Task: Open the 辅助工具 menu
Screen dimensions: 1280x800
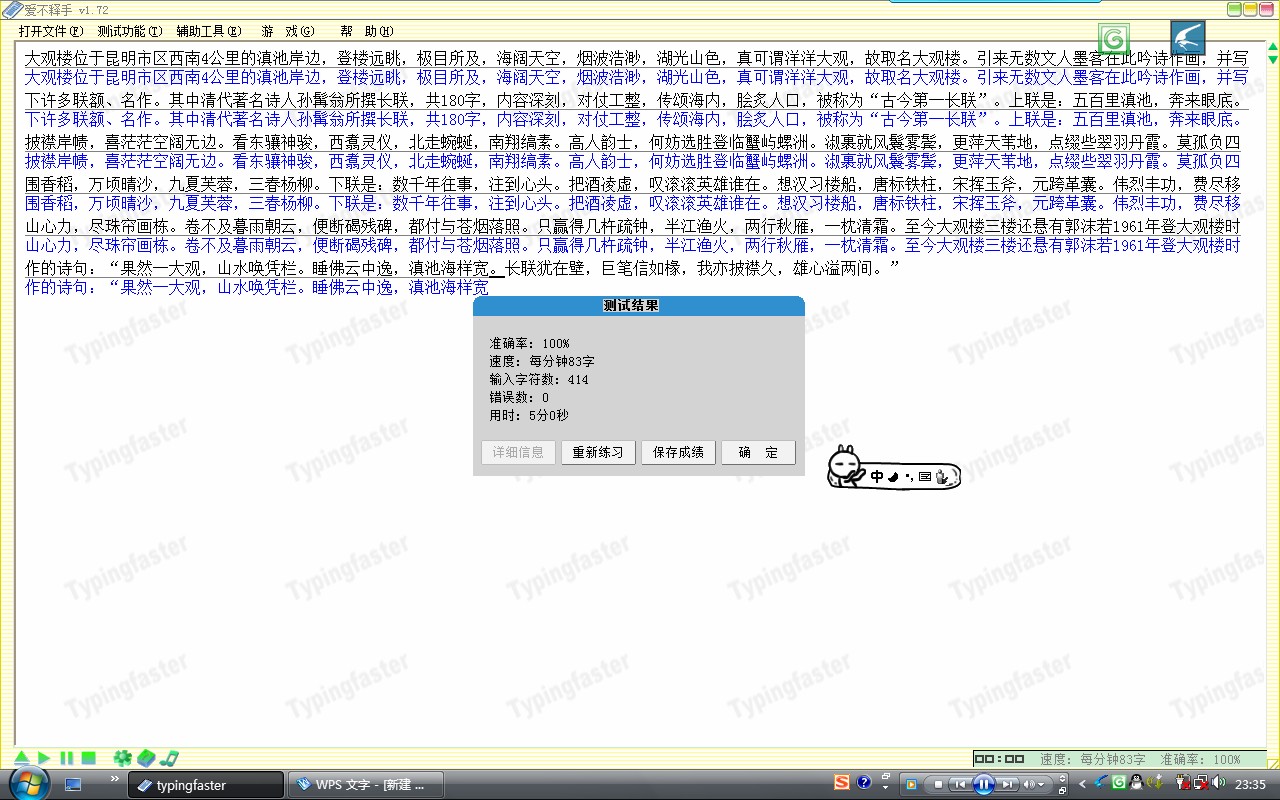Action: coord(209,31)
